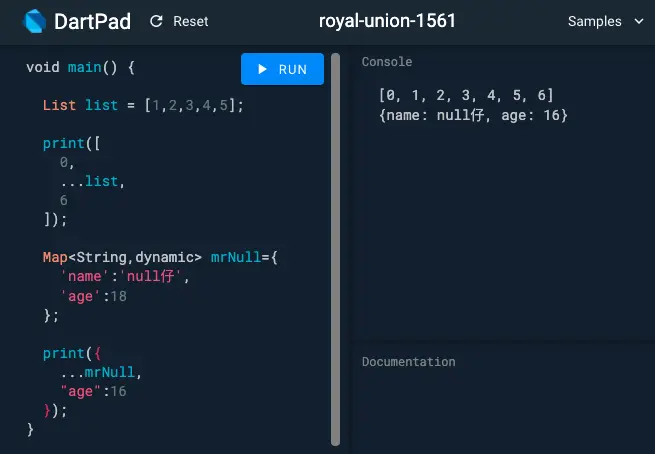
Task: Click the 'name':'null仔' code line
Action: [x=124, y=276]
